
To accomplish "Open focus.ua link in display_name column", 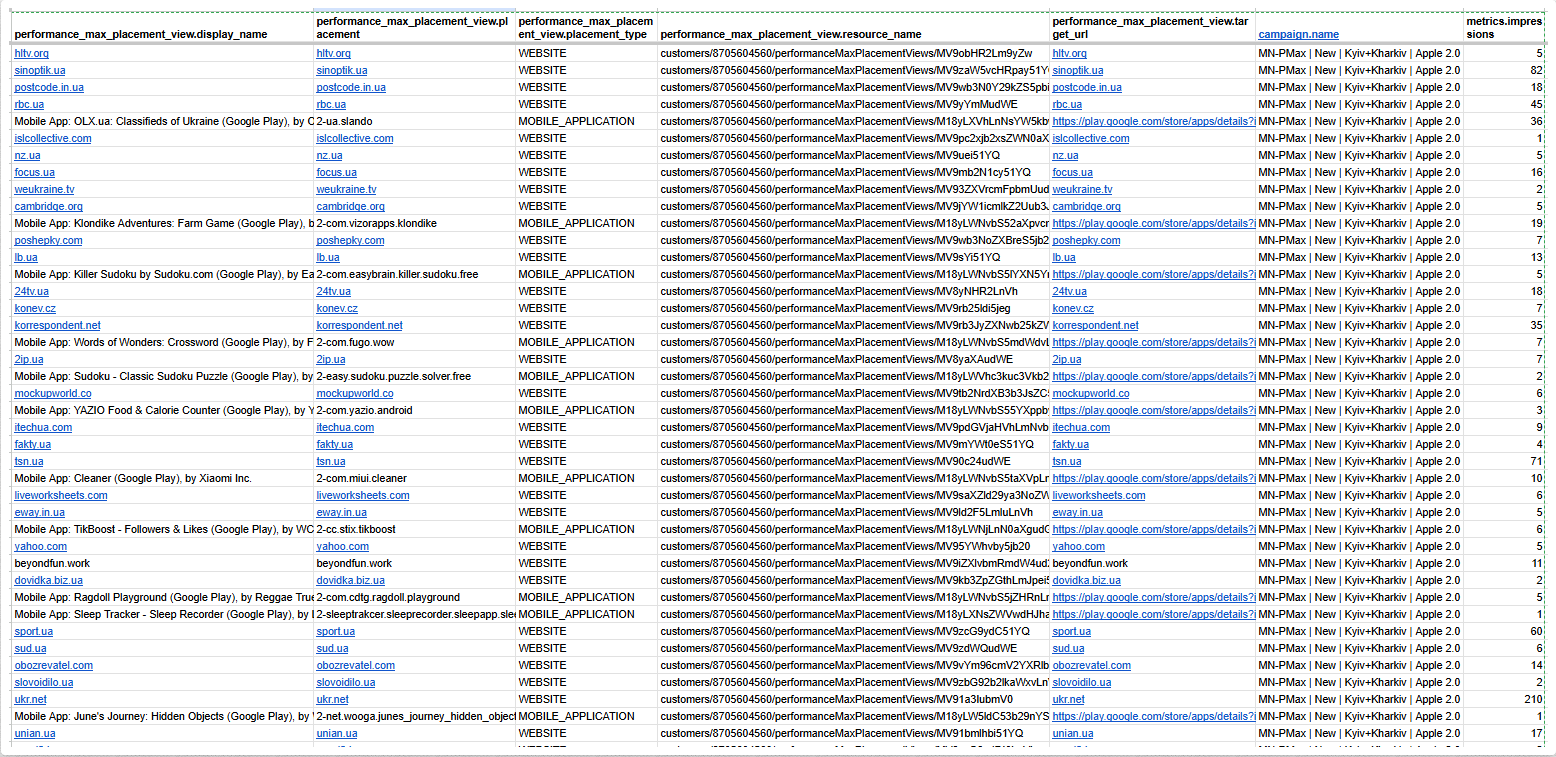I will tap(34, 172).
